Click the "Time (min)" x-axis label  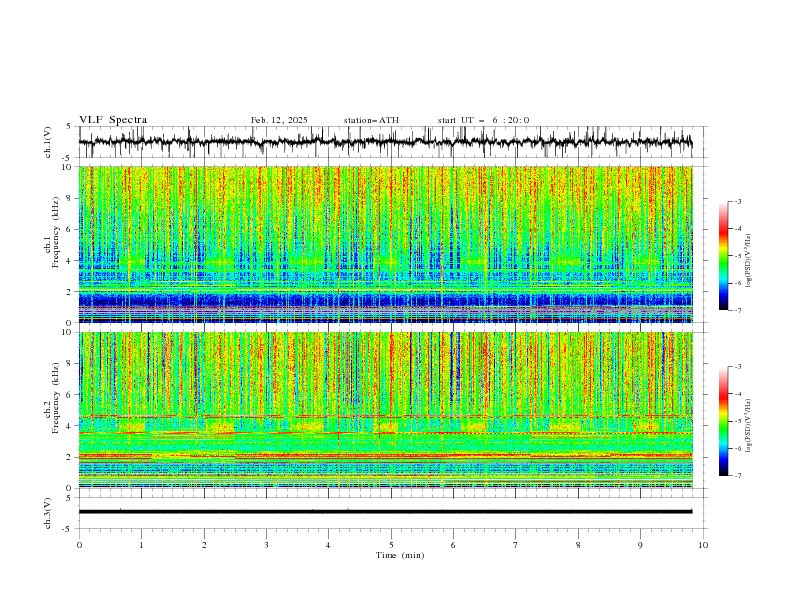[400, 555]
